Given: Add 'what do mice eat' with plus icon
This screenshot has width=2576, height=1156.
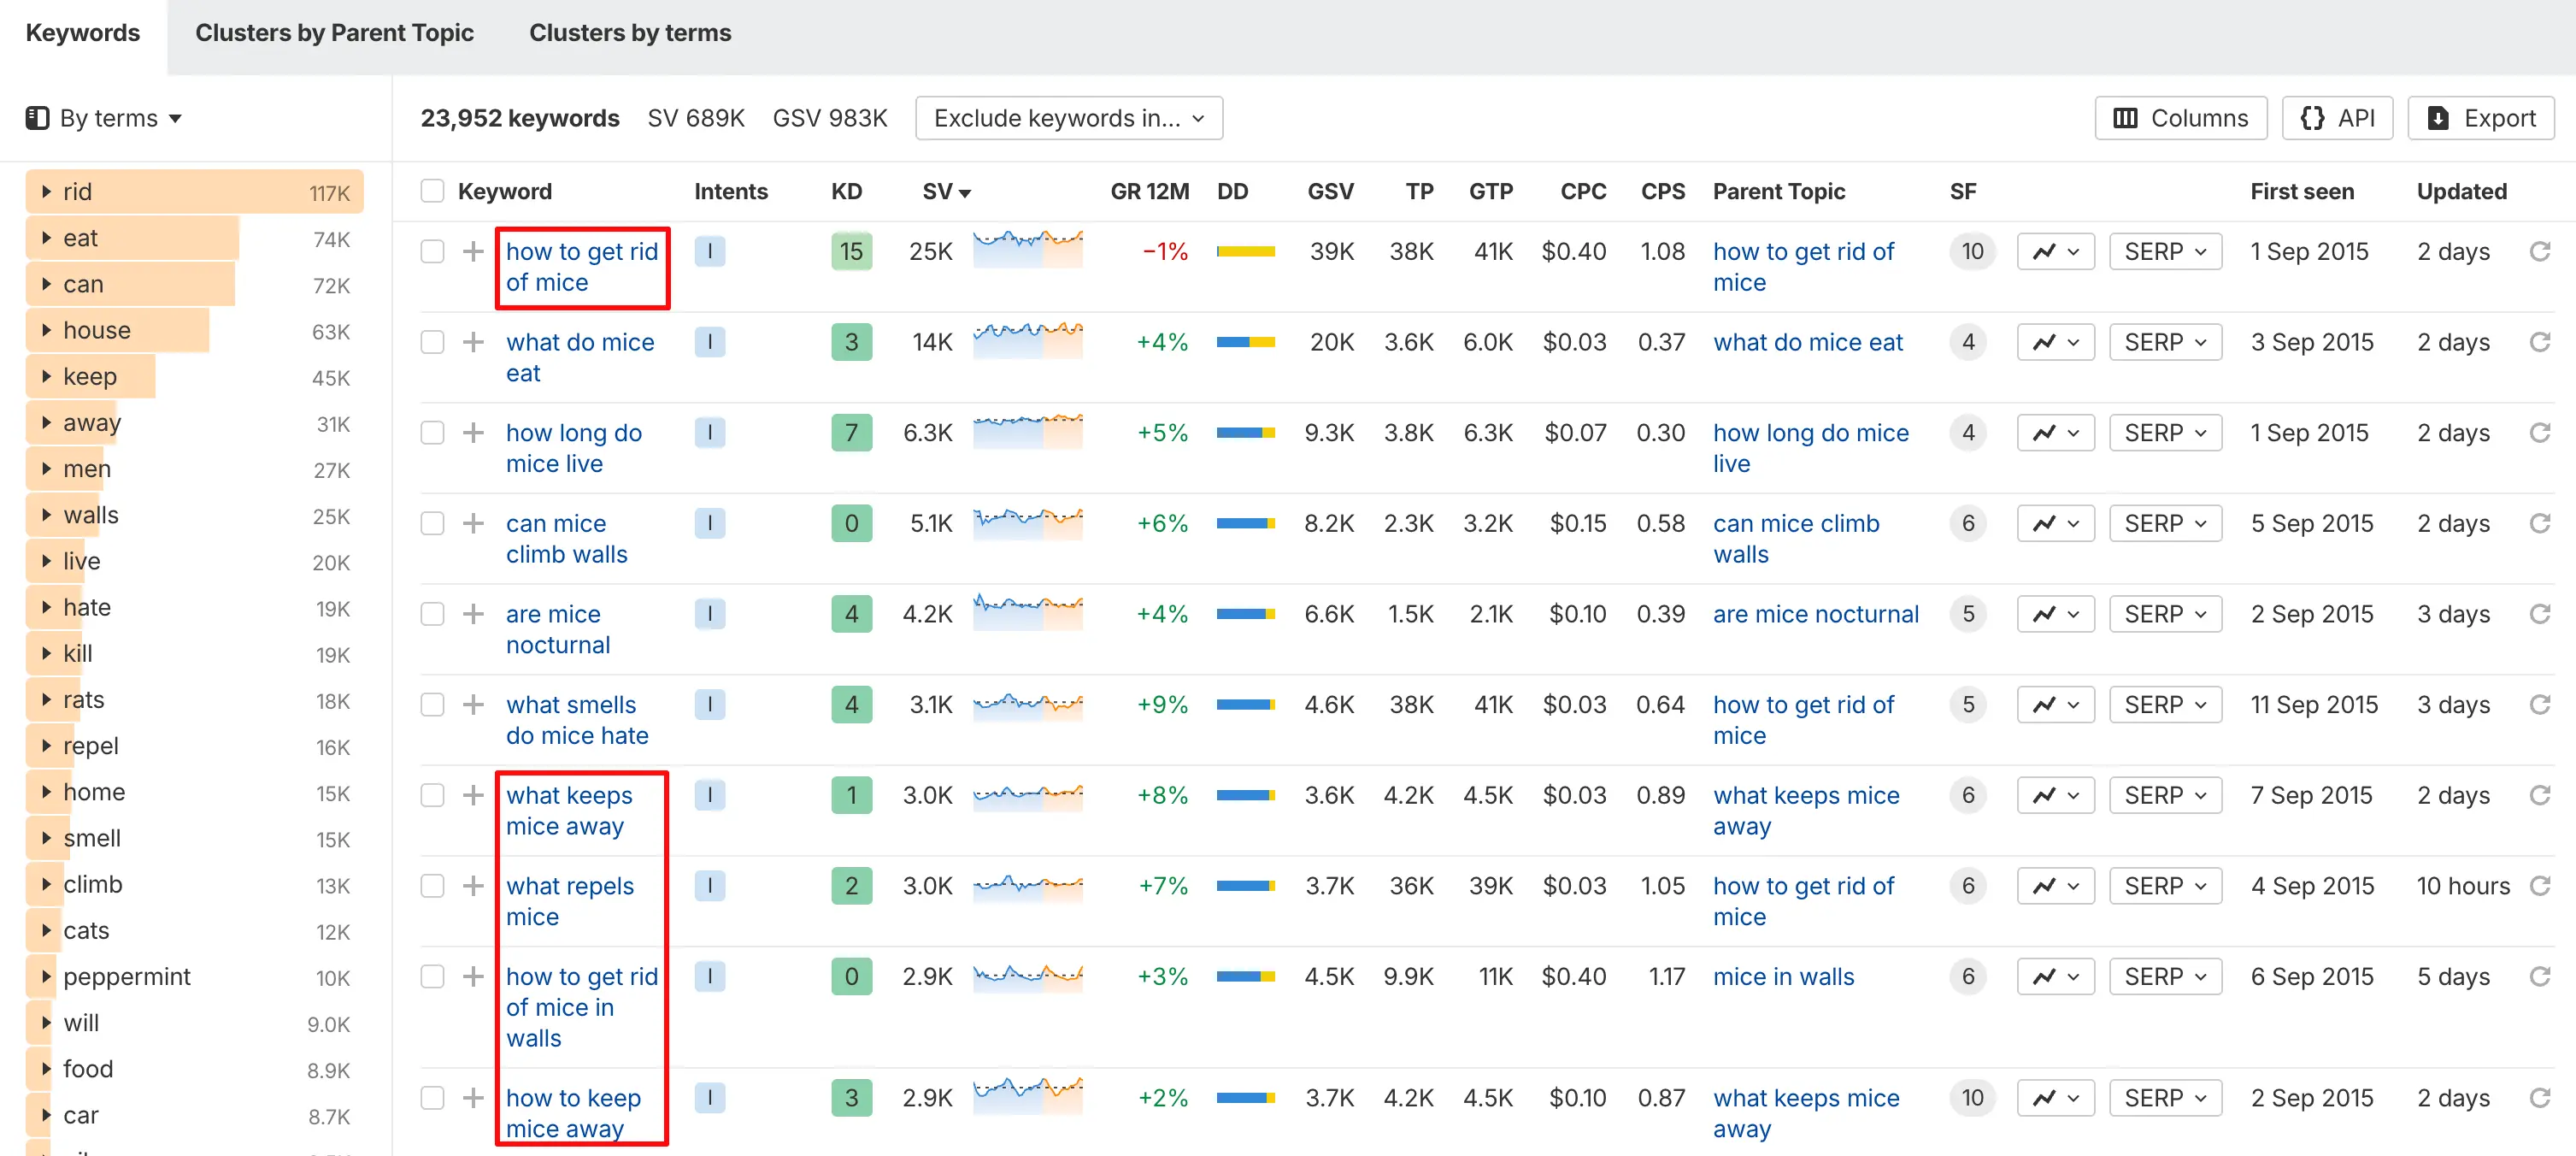Looking at the screenshot, I should [x=473, y=342].
